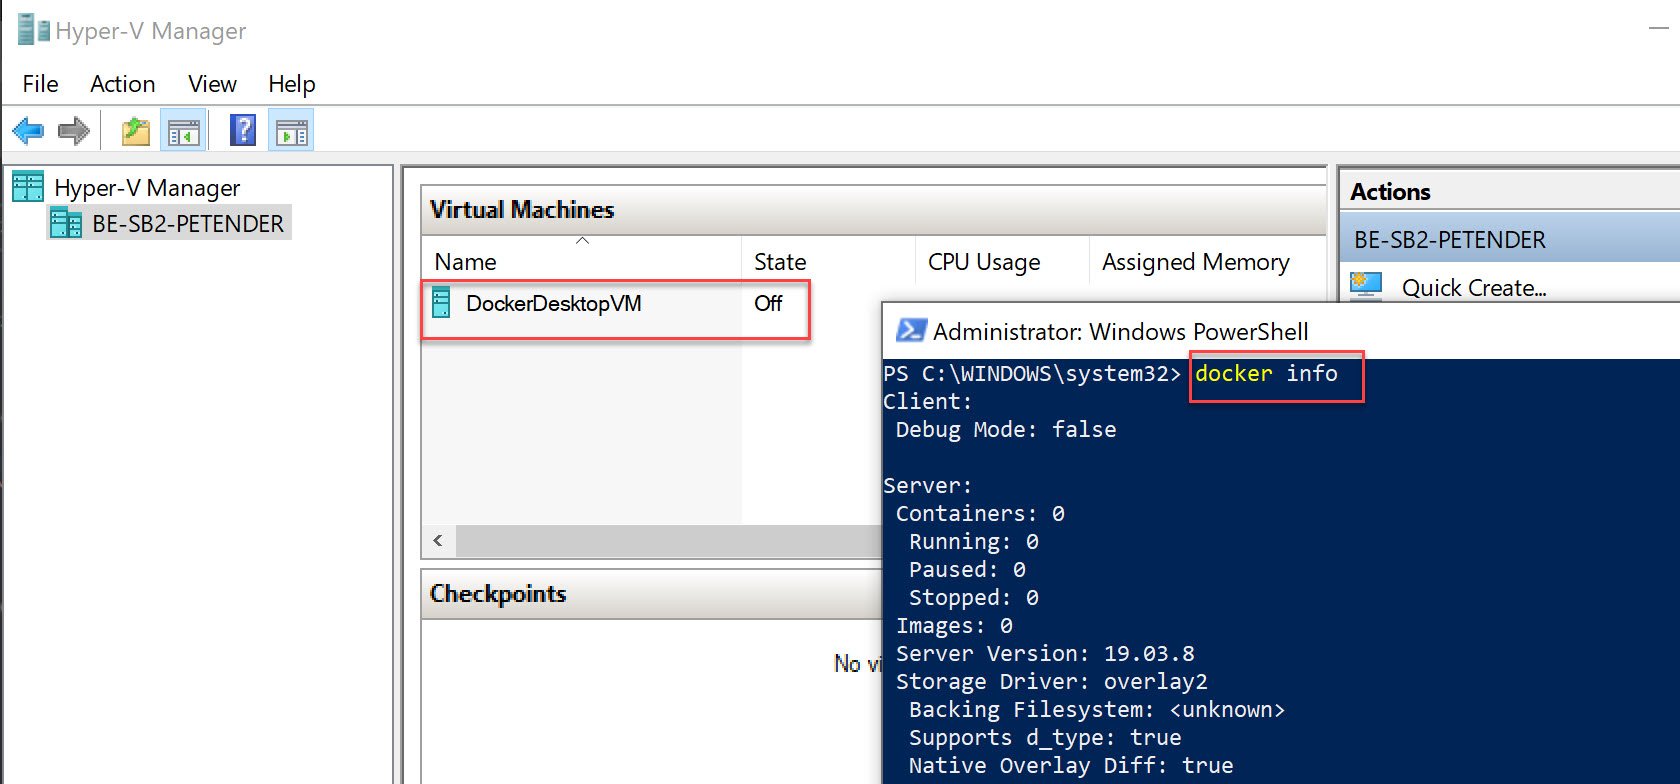Screen dimensions: 1680x784
Task: Toggle the Show/Hide Action Pane icon
Action: [x=291, y=131]
